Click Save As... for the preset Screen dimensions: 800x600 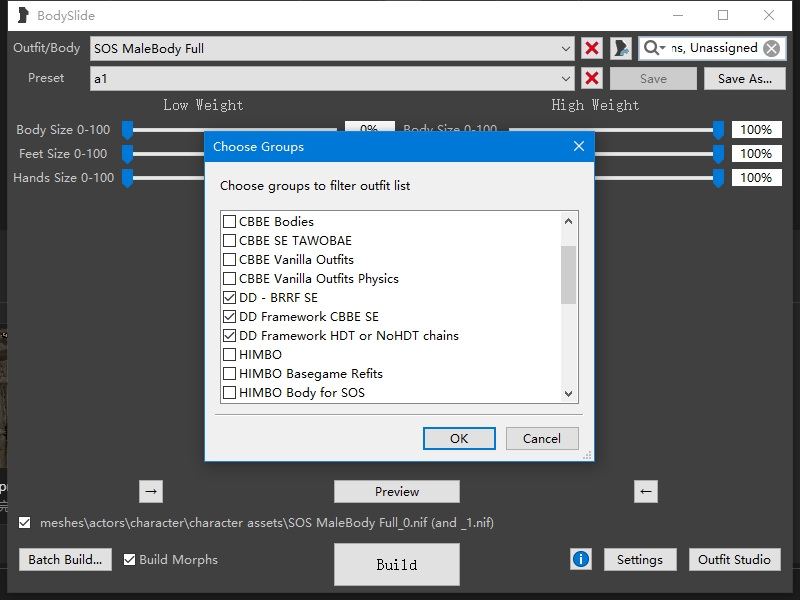pos(745,79)
